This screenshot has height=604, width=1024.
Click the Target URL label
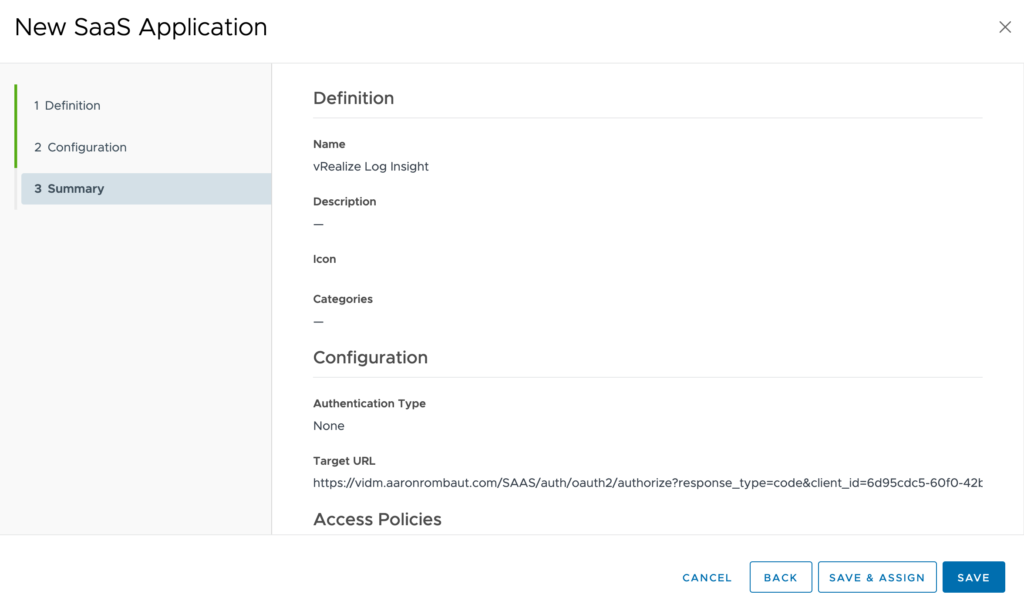345,461
